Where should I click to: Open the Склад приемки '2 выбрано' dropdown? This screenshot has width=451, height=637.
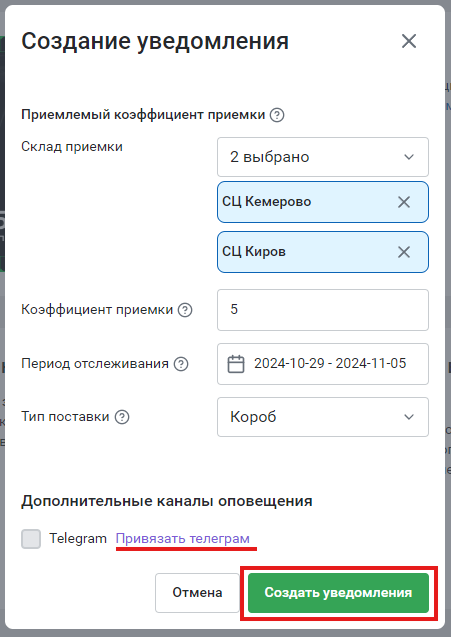point(323,157)
